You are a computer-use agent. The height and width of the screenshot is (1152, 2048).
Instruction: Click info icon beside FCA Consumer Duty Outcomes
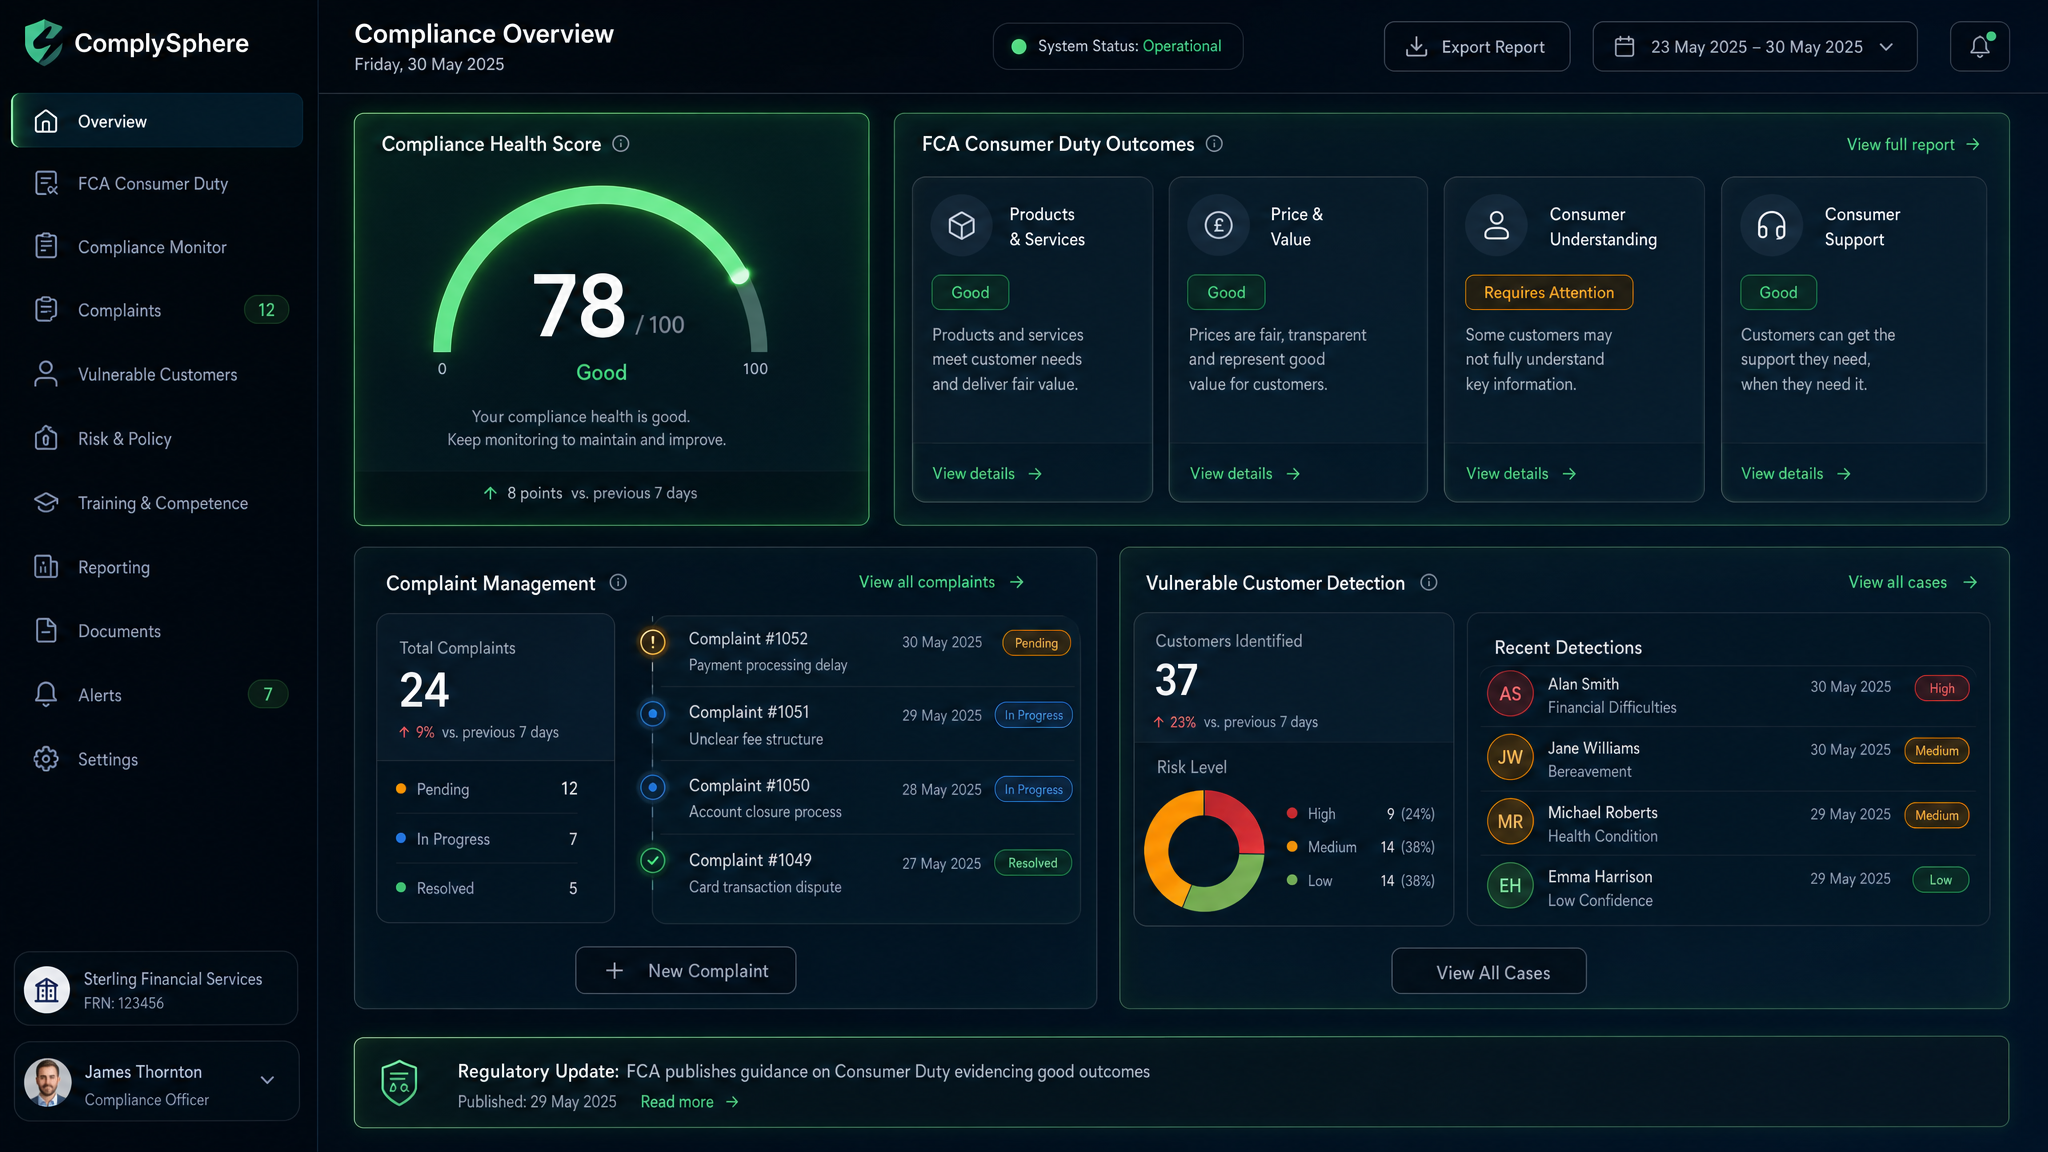(x=1214, y=143)
